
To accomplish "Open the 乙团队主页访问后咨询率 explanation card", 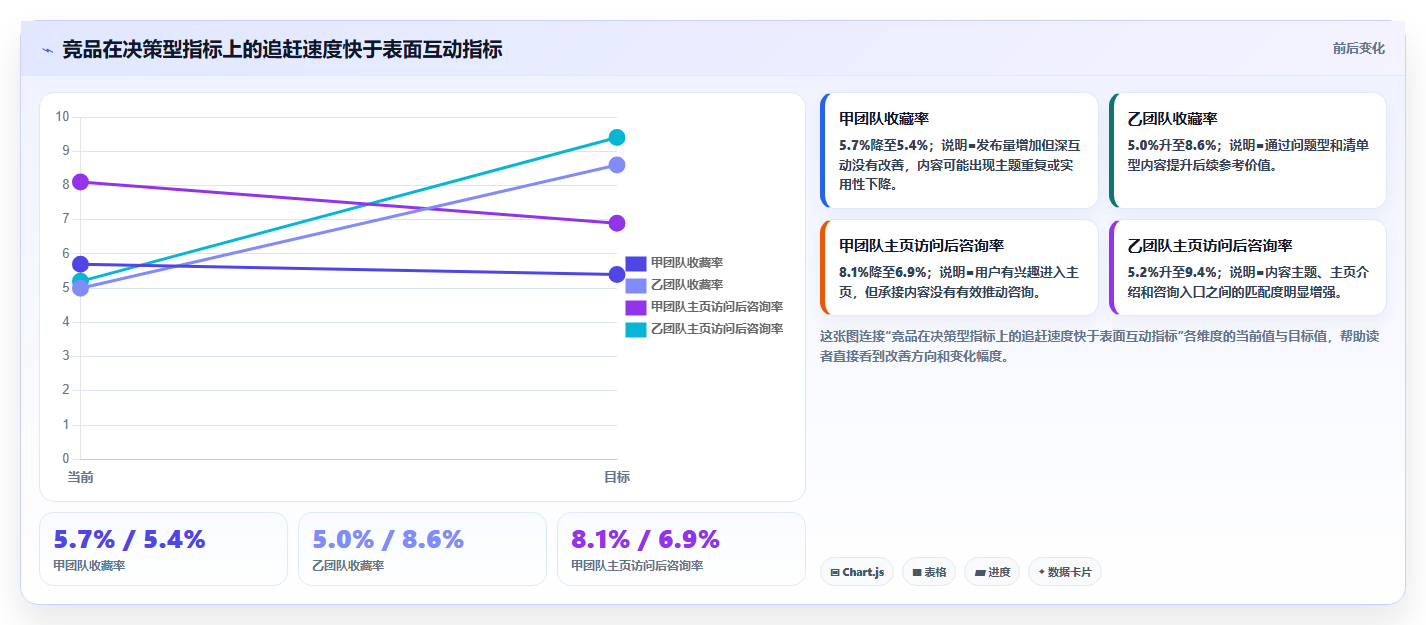I will click(x=1248, y=268).
